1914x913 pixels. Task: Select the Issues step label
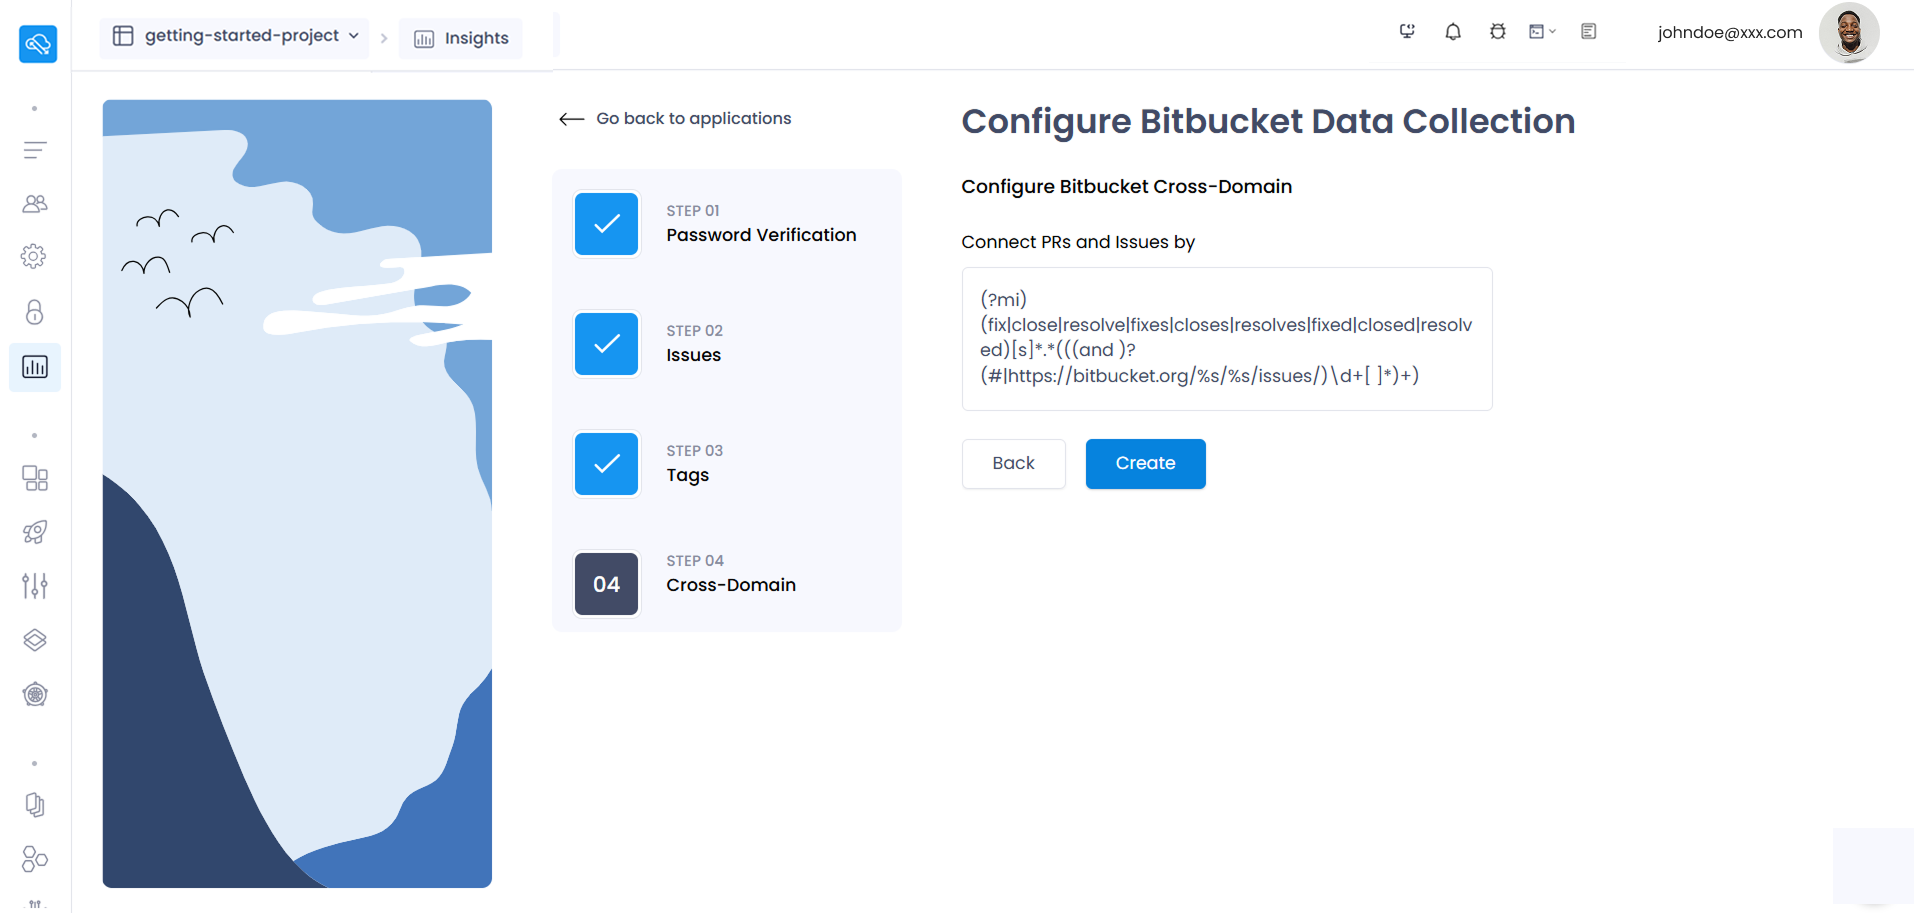click(x=693, y=355)
